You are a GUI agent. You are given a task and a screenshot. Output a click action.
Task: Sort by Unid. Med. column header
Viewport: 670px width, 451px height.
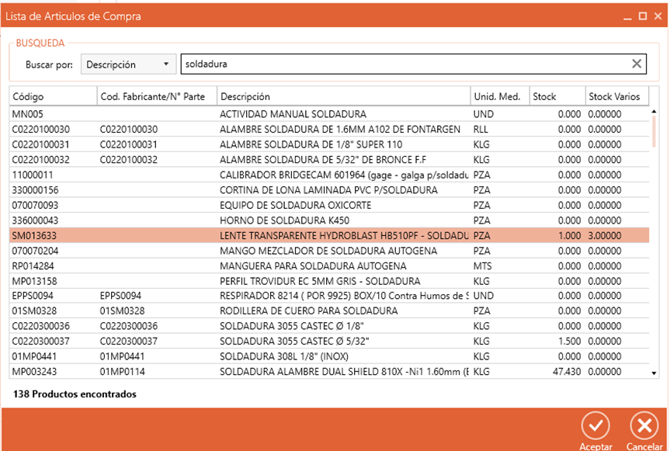point(500,97)
